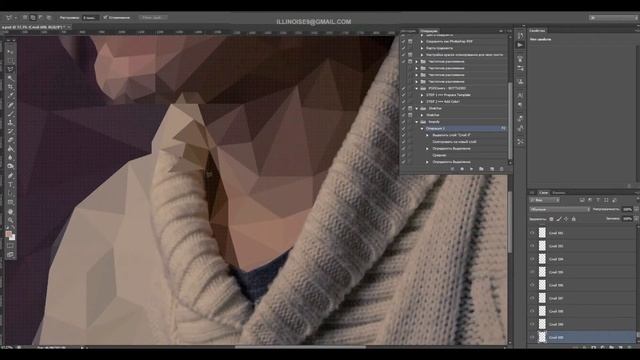
Task: Click the Растушевка (feather) value field
Action: (90, 18)
